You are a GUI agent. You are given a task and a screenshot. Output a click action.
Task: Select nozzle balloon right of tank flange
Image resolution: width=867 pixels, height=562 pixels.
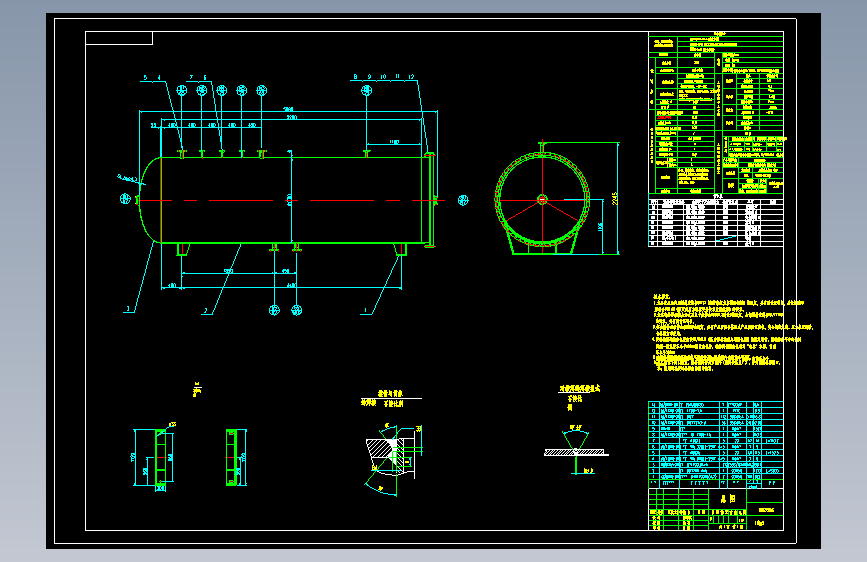463,200
